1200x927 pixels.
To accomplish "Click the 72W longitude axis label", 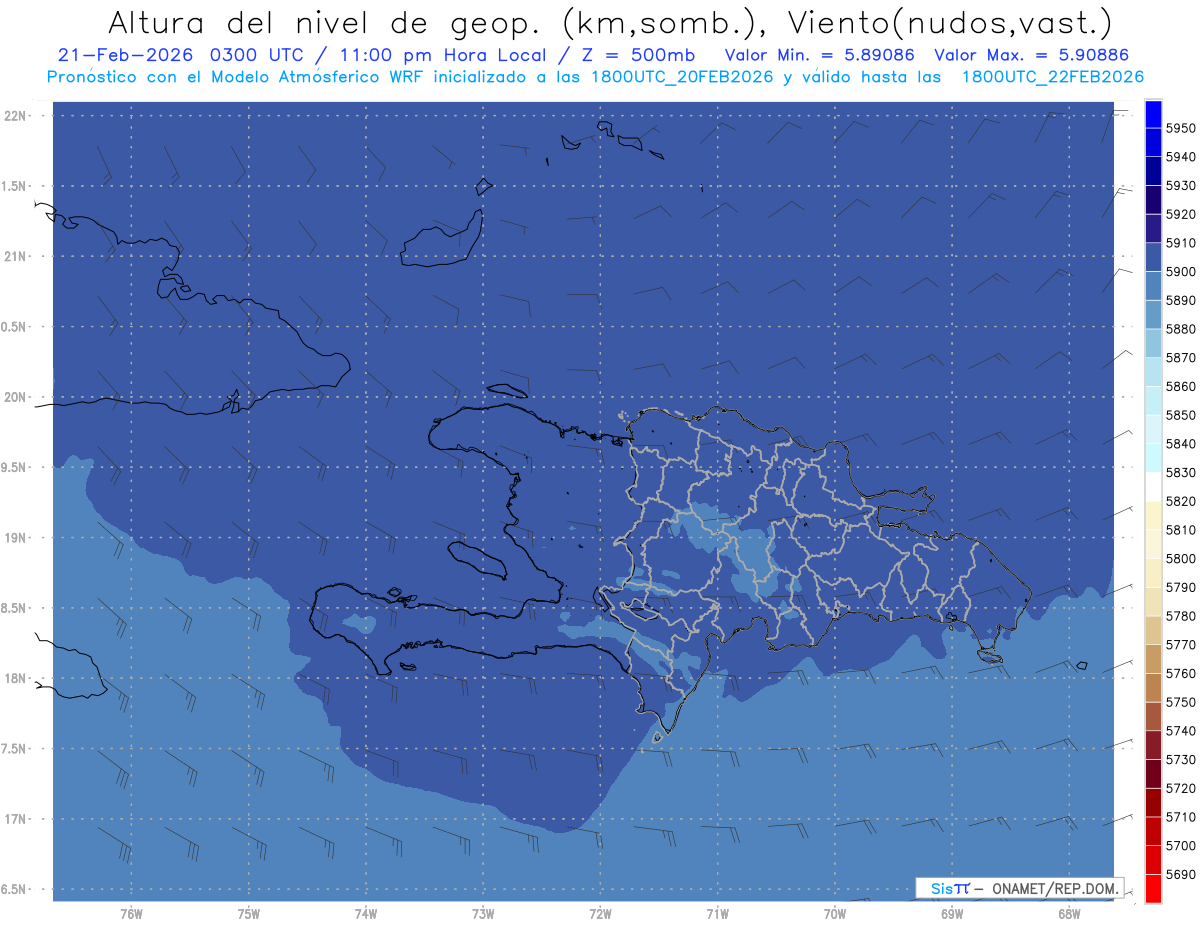I will 600,914.
